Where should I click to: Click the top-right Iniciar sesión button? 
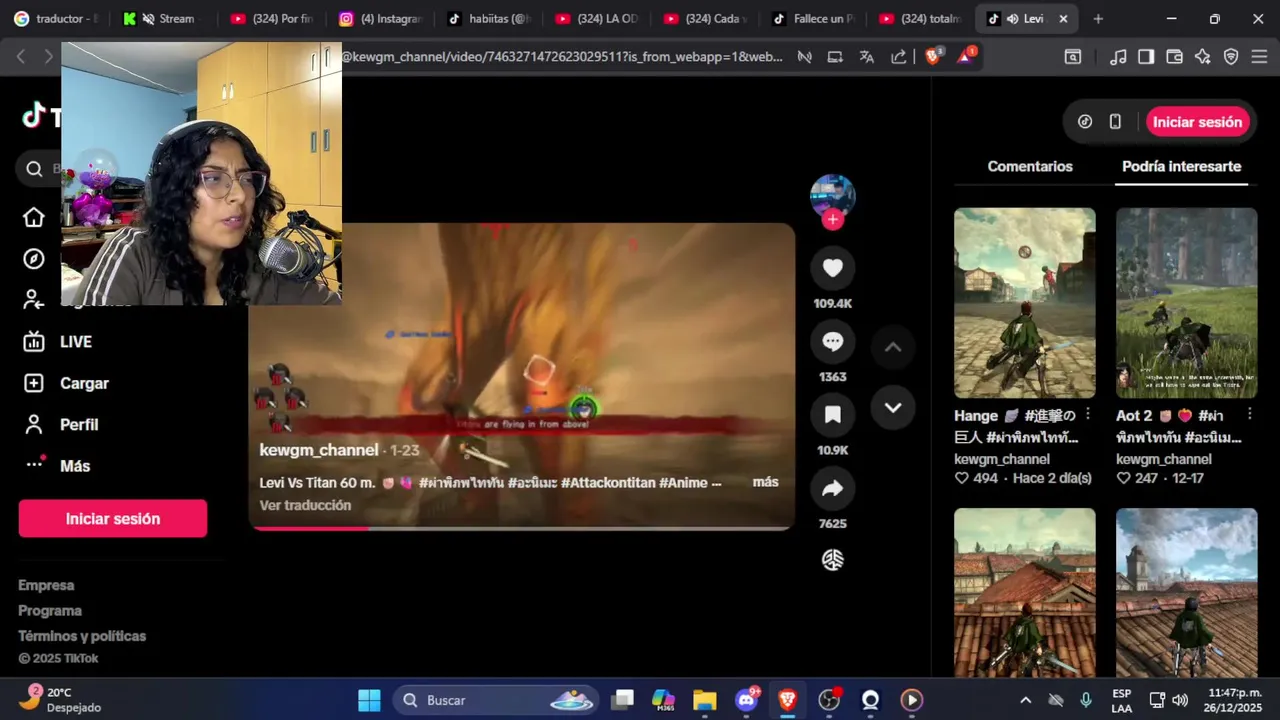pos(1197,122)
